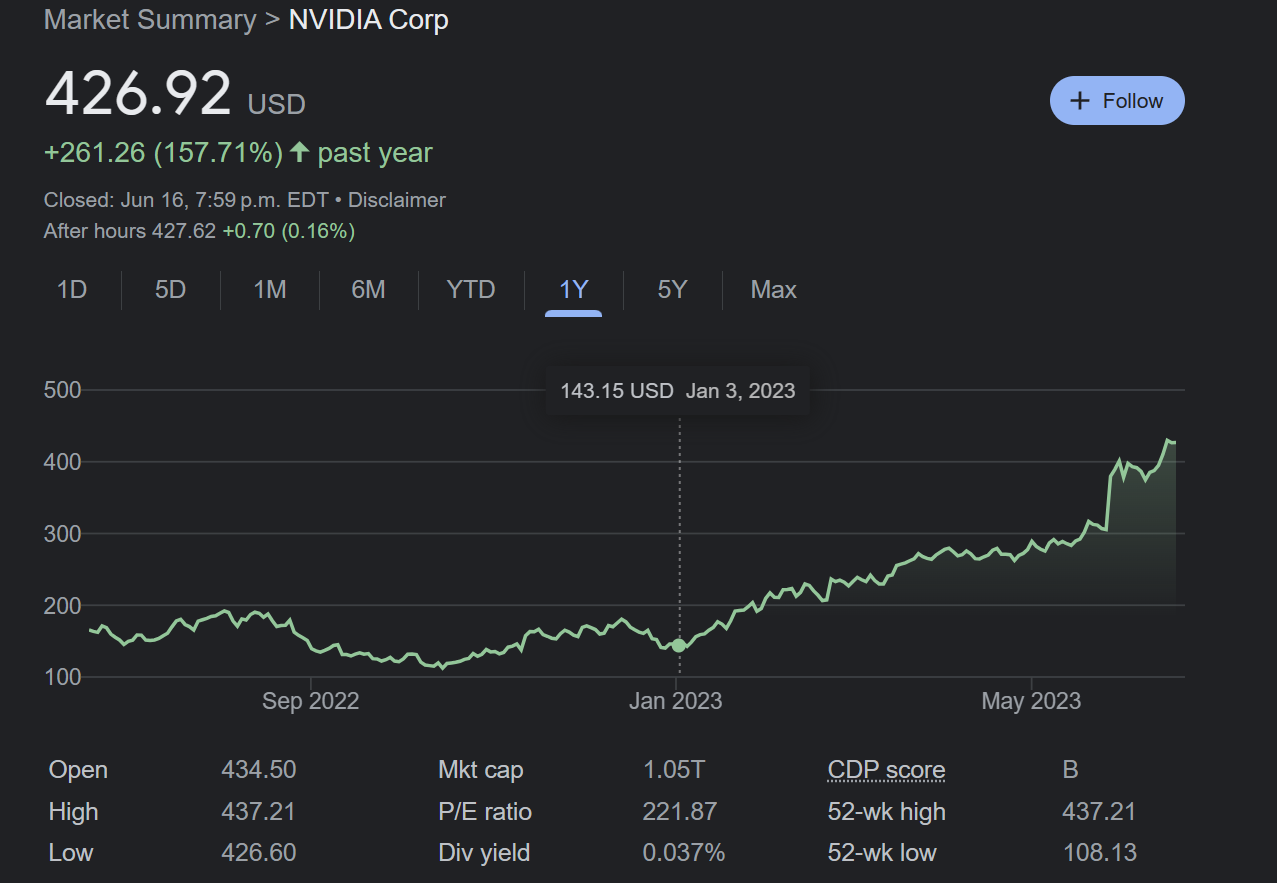Image resolution: width=1277 pixels, height=883 pixels.
Task: Click the highlighted Jan 3 chart data point
Action: pos(679,645)
